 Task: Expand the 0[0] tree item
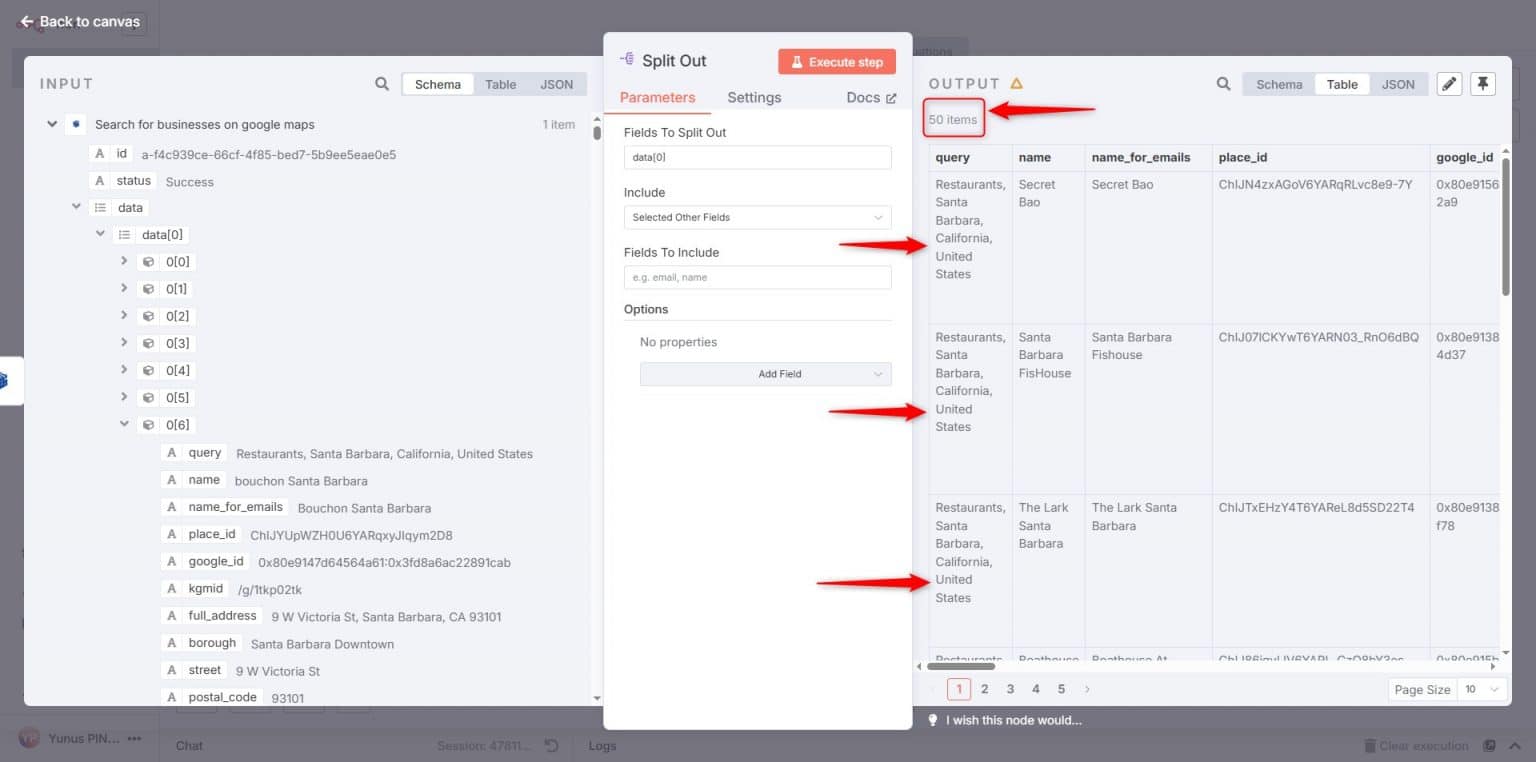tap(124, 262)
